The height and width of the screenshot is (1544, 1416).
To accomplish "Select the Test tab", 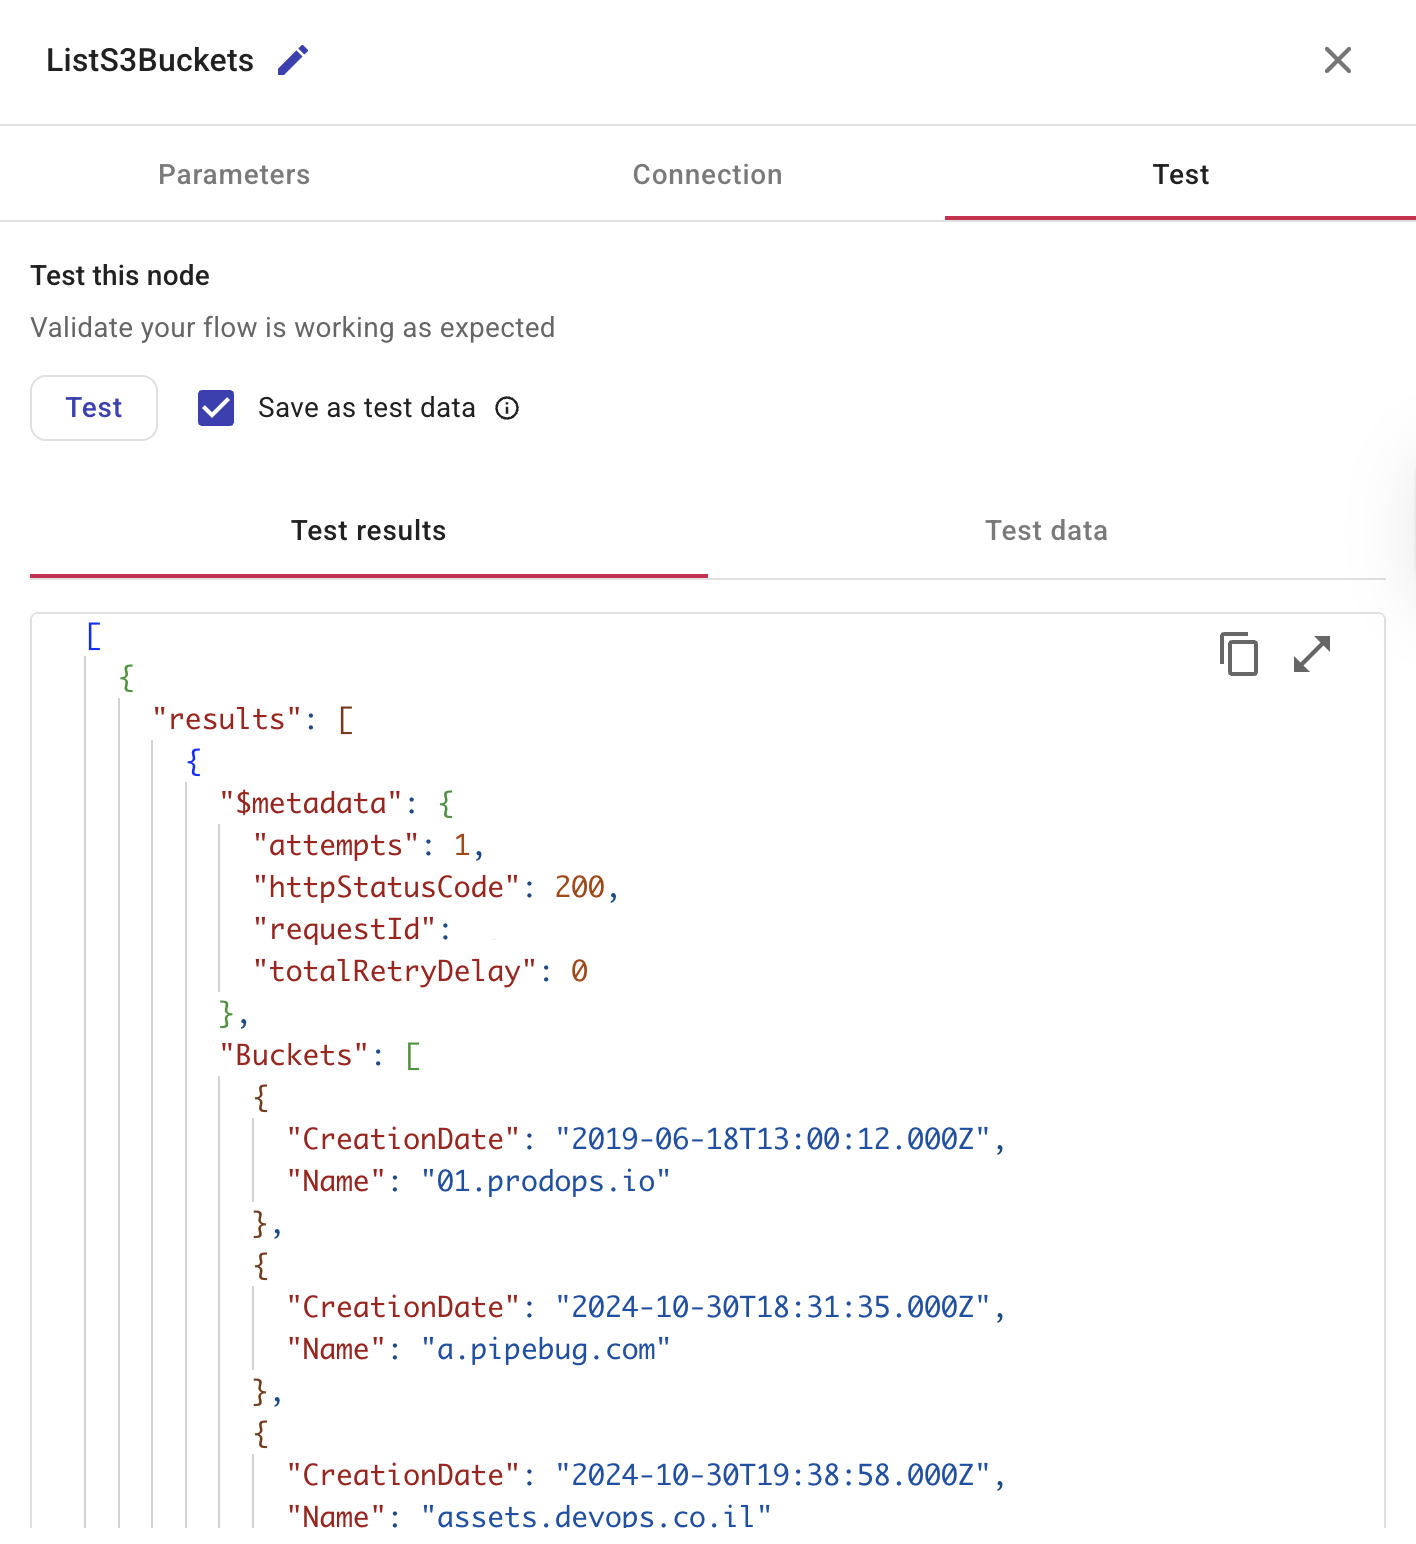I will tap(1180, 175).
